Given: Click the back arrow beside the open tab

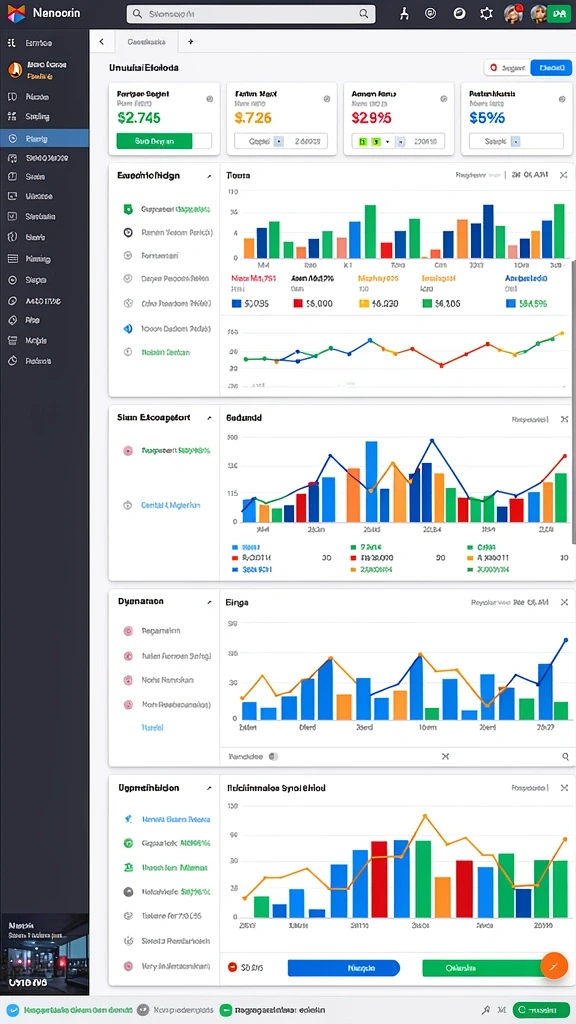Looking at the screenshot, I should [101, 41].
